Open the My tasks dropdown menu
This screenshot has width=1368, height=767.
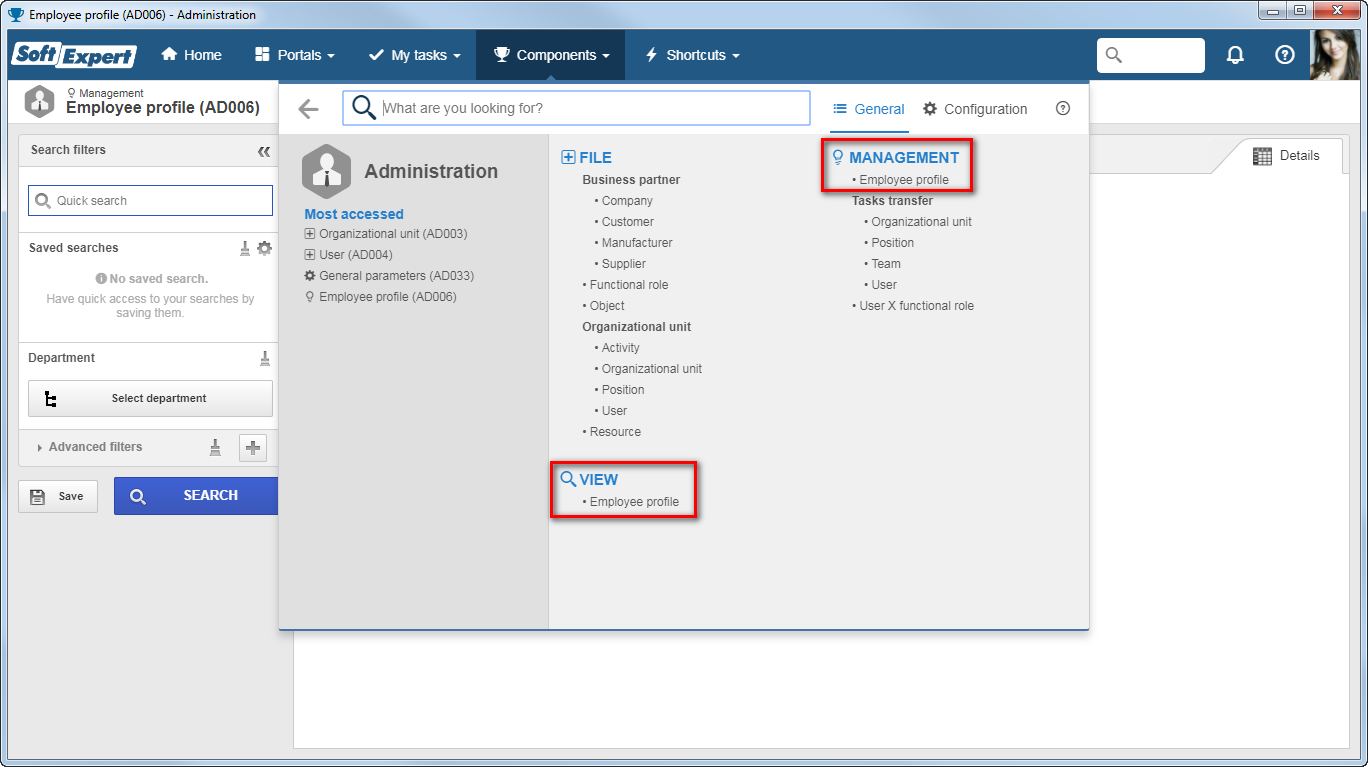(x=414, y=55)
